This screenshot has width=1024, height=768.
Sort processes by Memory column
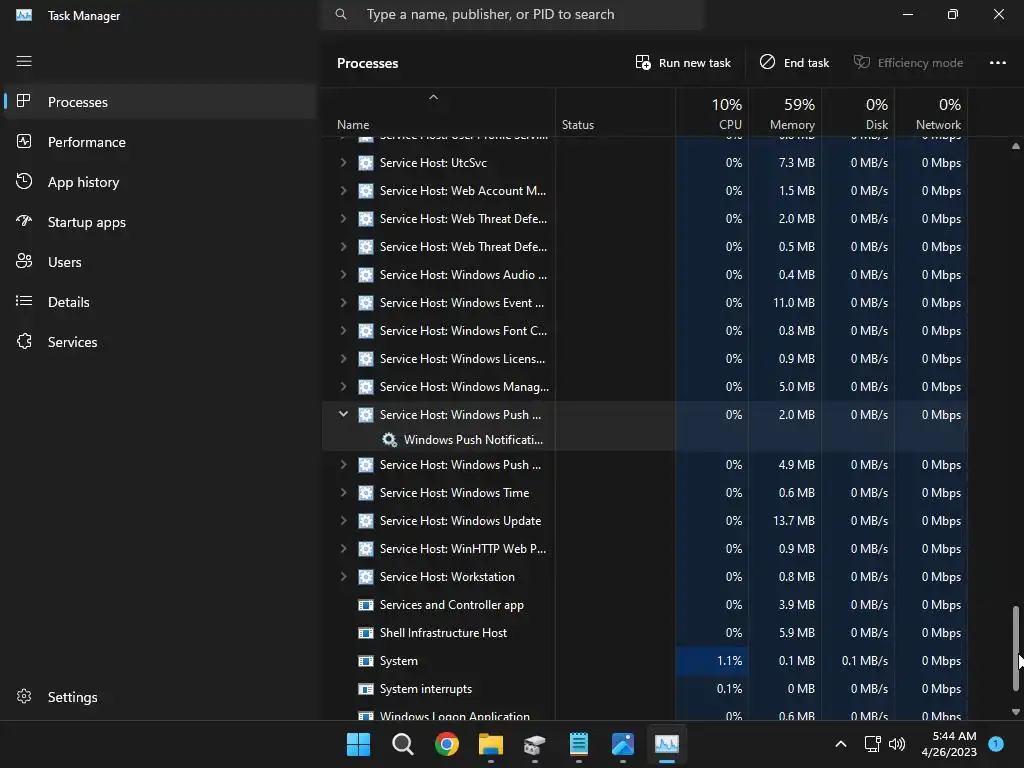tap(785, 113)
